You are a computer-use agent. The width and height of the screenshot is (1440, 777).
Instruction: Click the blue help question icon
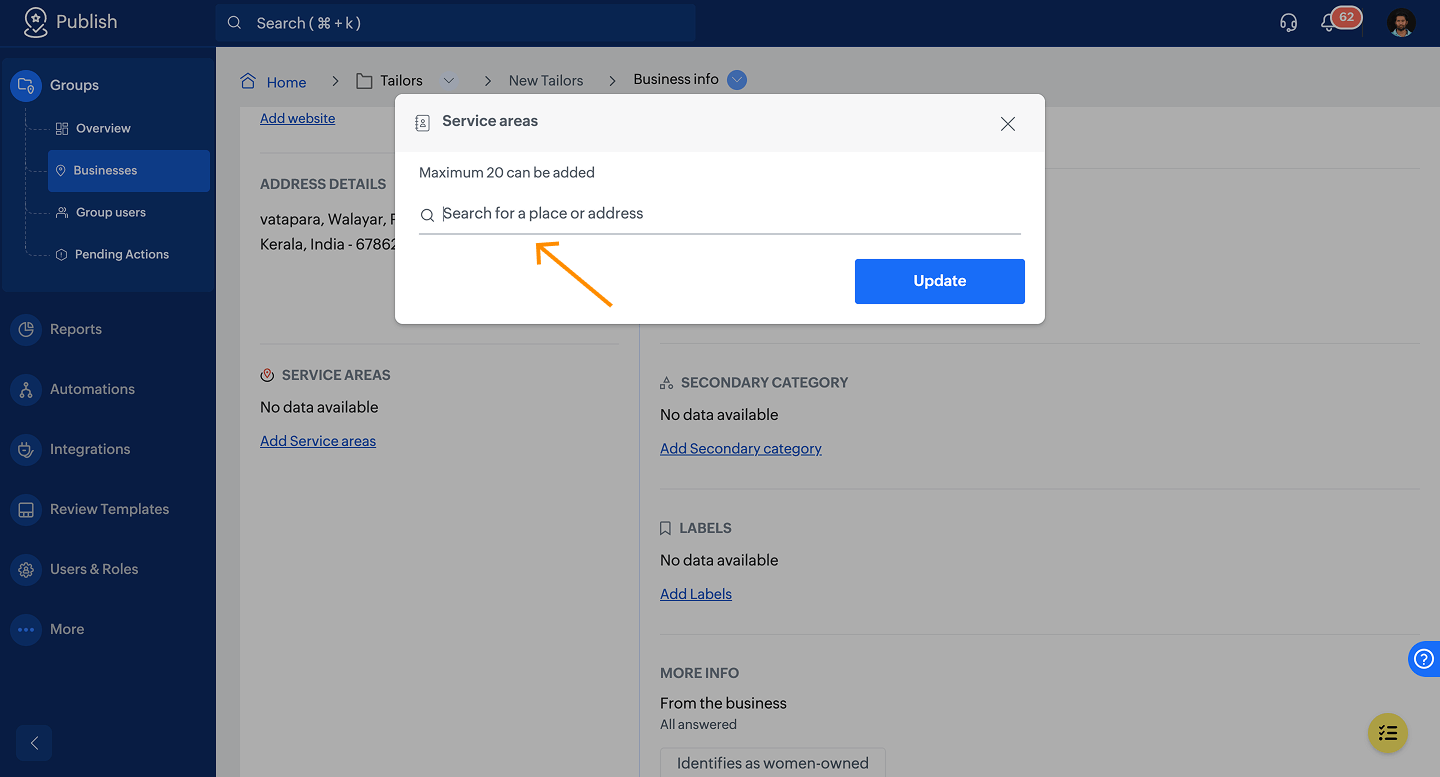(1423, 659)
